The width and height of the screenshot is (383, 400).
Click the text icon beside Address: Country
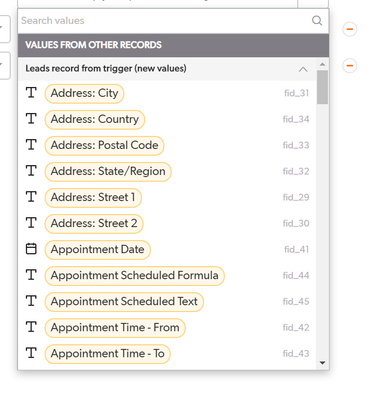pos(31,119)
